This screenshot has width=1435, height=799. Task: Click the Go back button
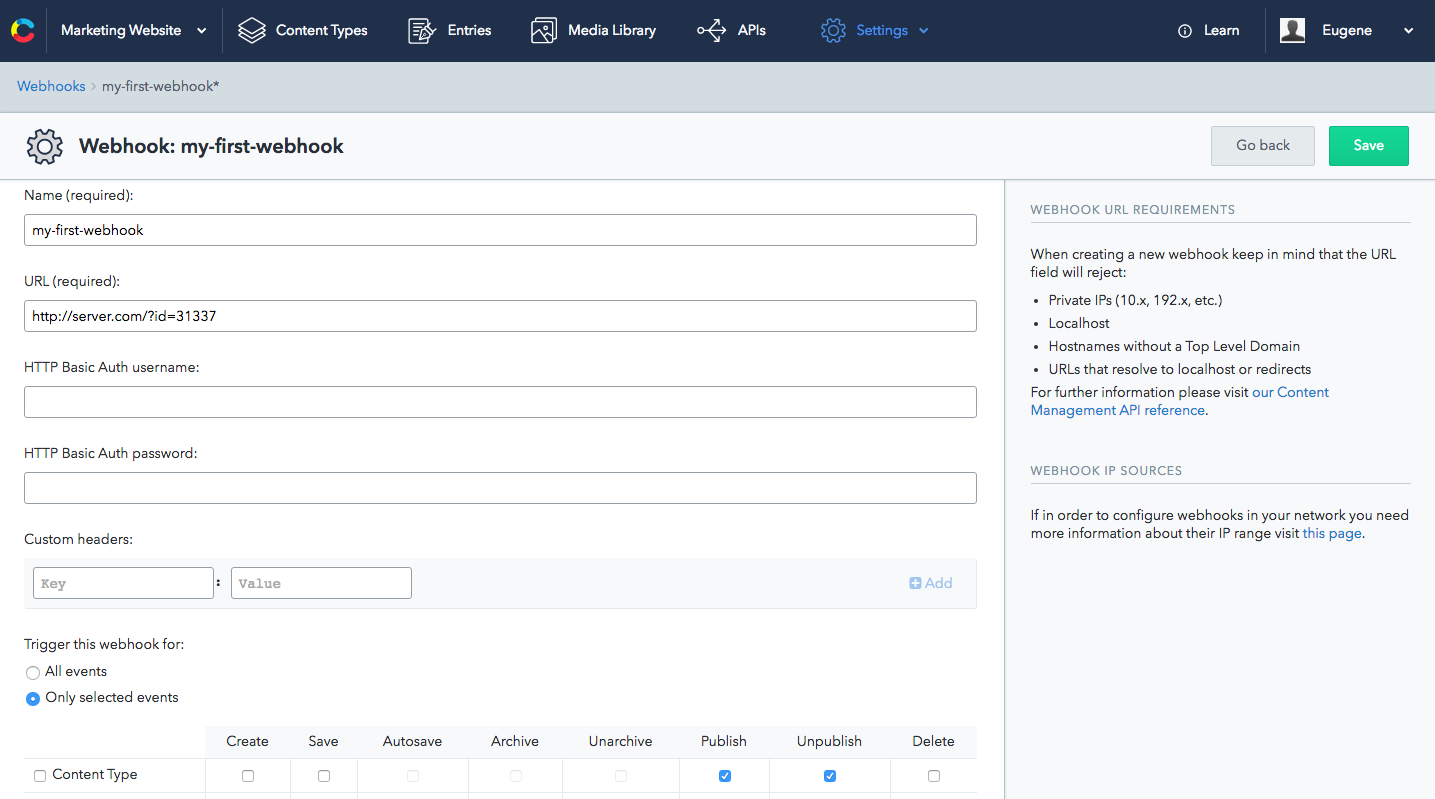point(1263,146)
